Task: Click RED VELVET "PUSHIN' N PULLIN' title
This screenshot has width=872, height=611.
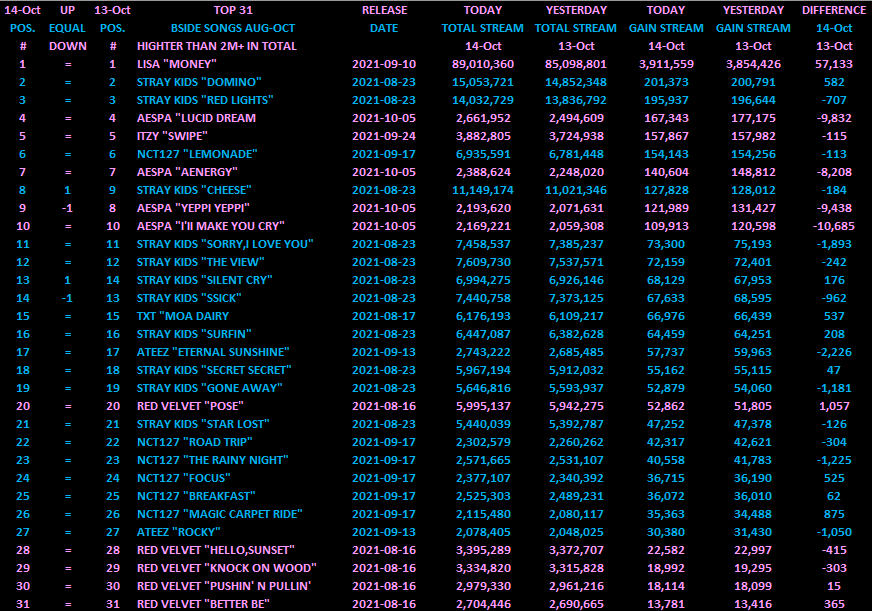Action: (x=224, y=587)
